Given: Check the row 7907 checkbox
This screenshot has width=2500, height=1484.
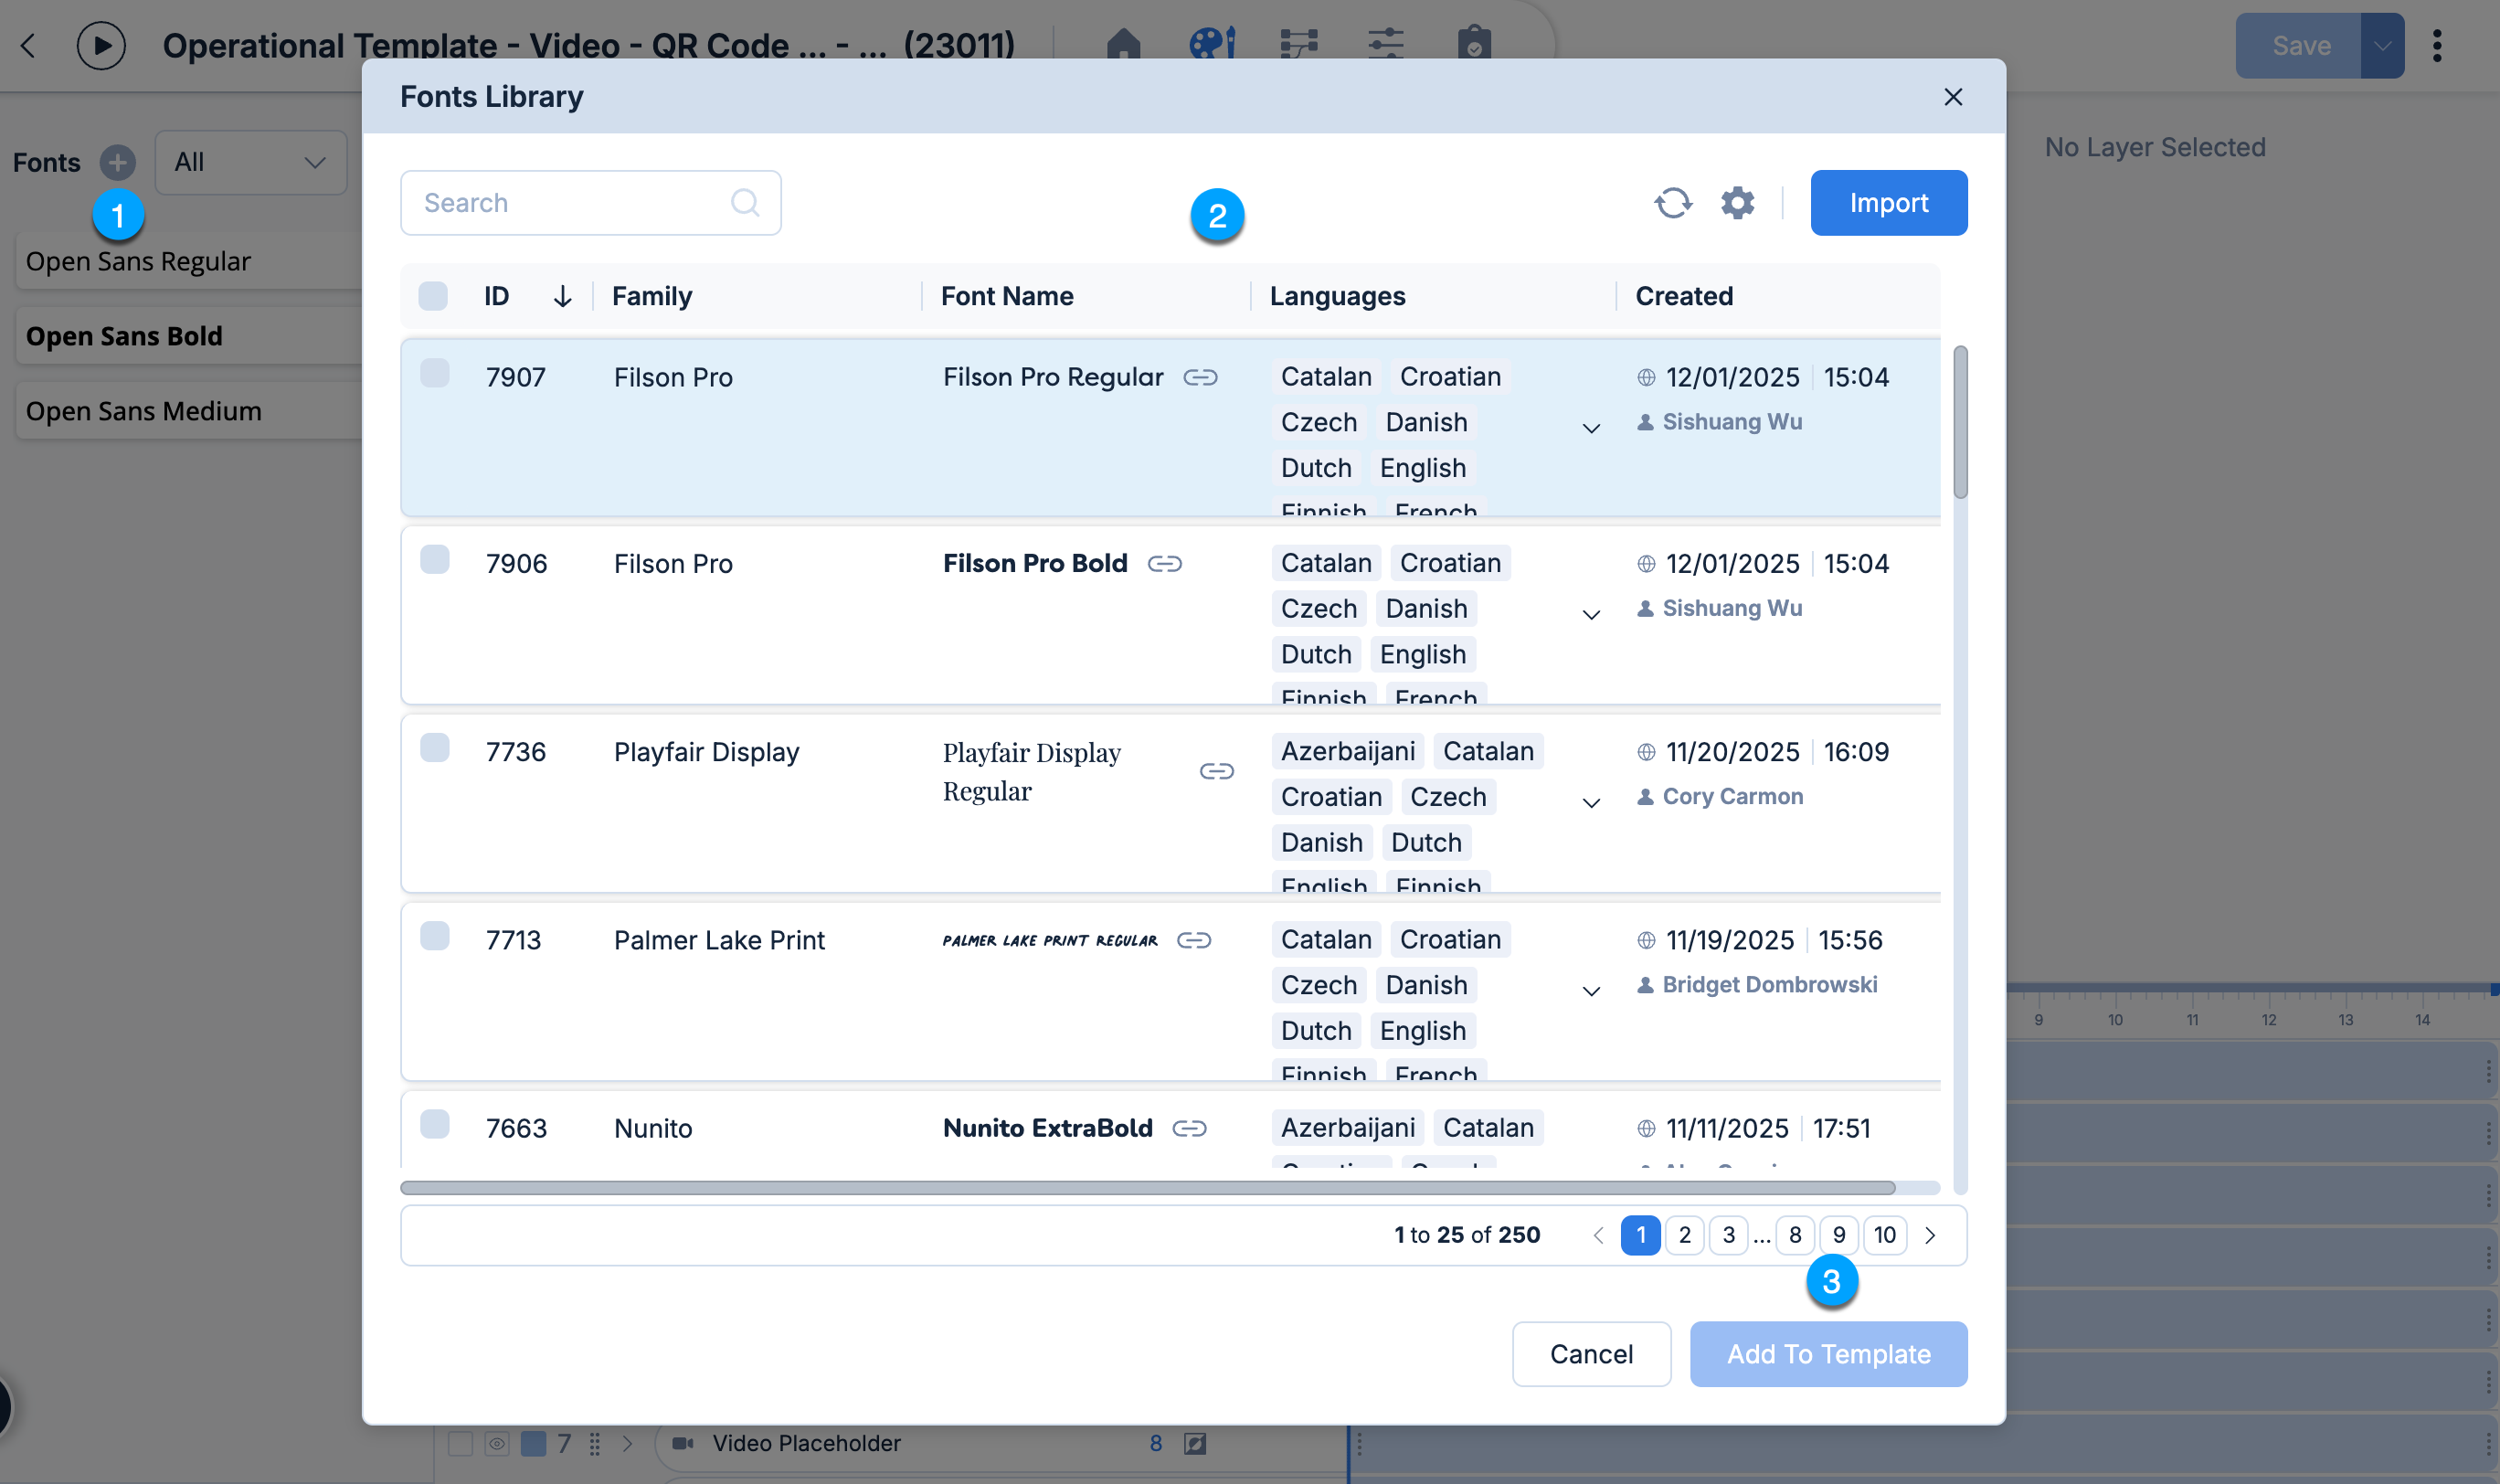Looking at the screenshot, I should pyautogui.click(x=434, y=373).
